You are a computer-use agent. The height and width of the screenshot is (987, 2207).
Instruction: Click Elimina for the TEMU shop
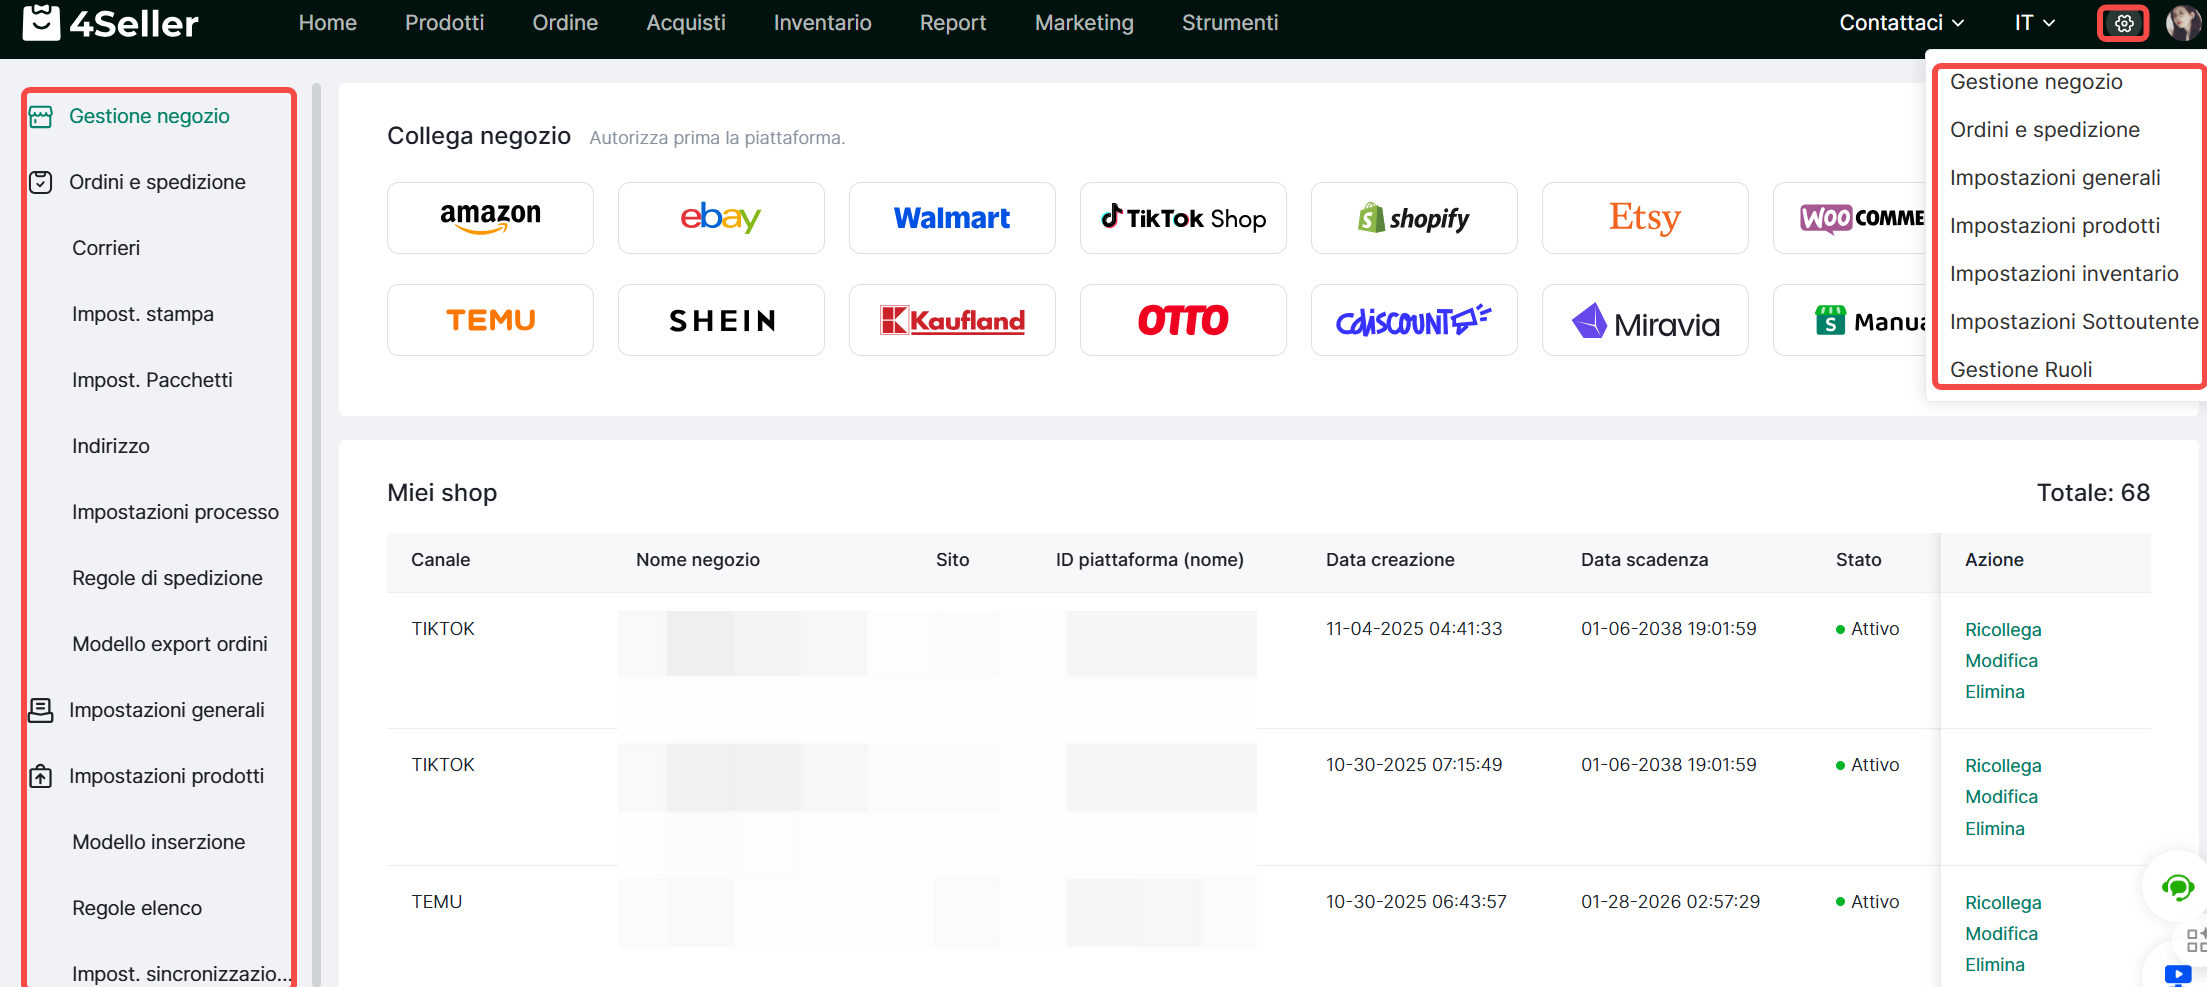point(1994,965)
